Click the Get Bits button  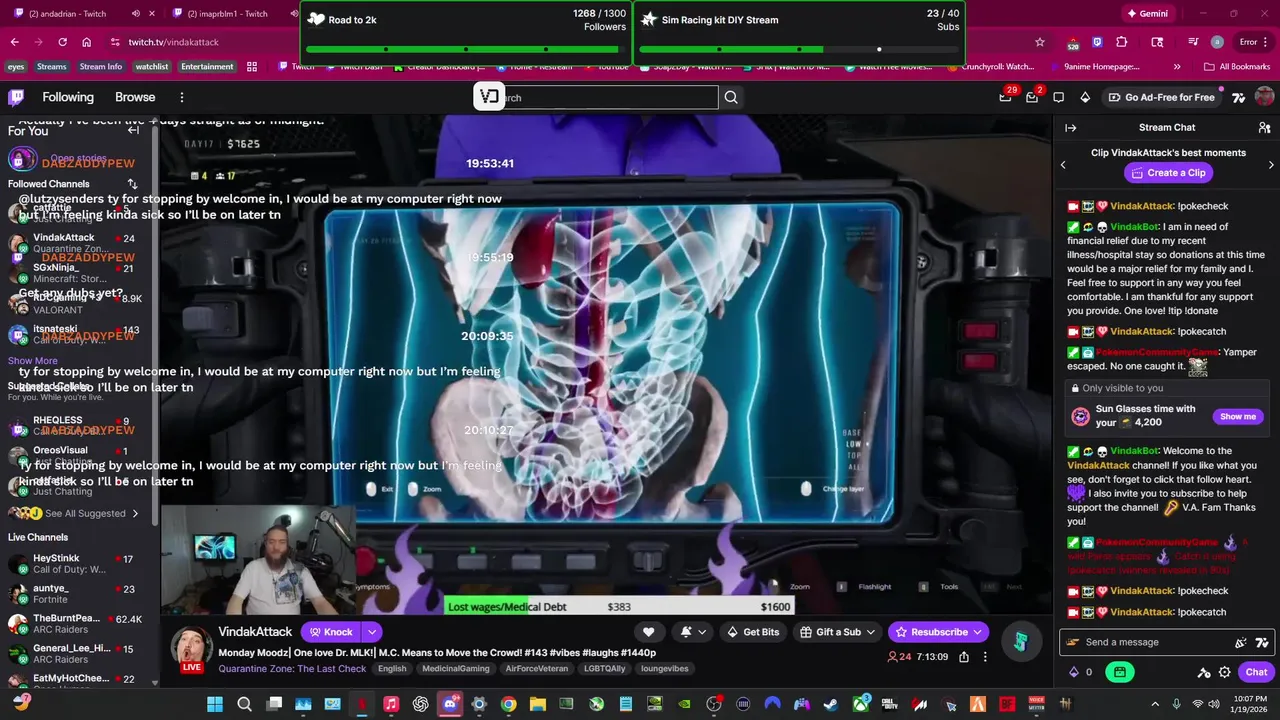[x=753, y=632]
